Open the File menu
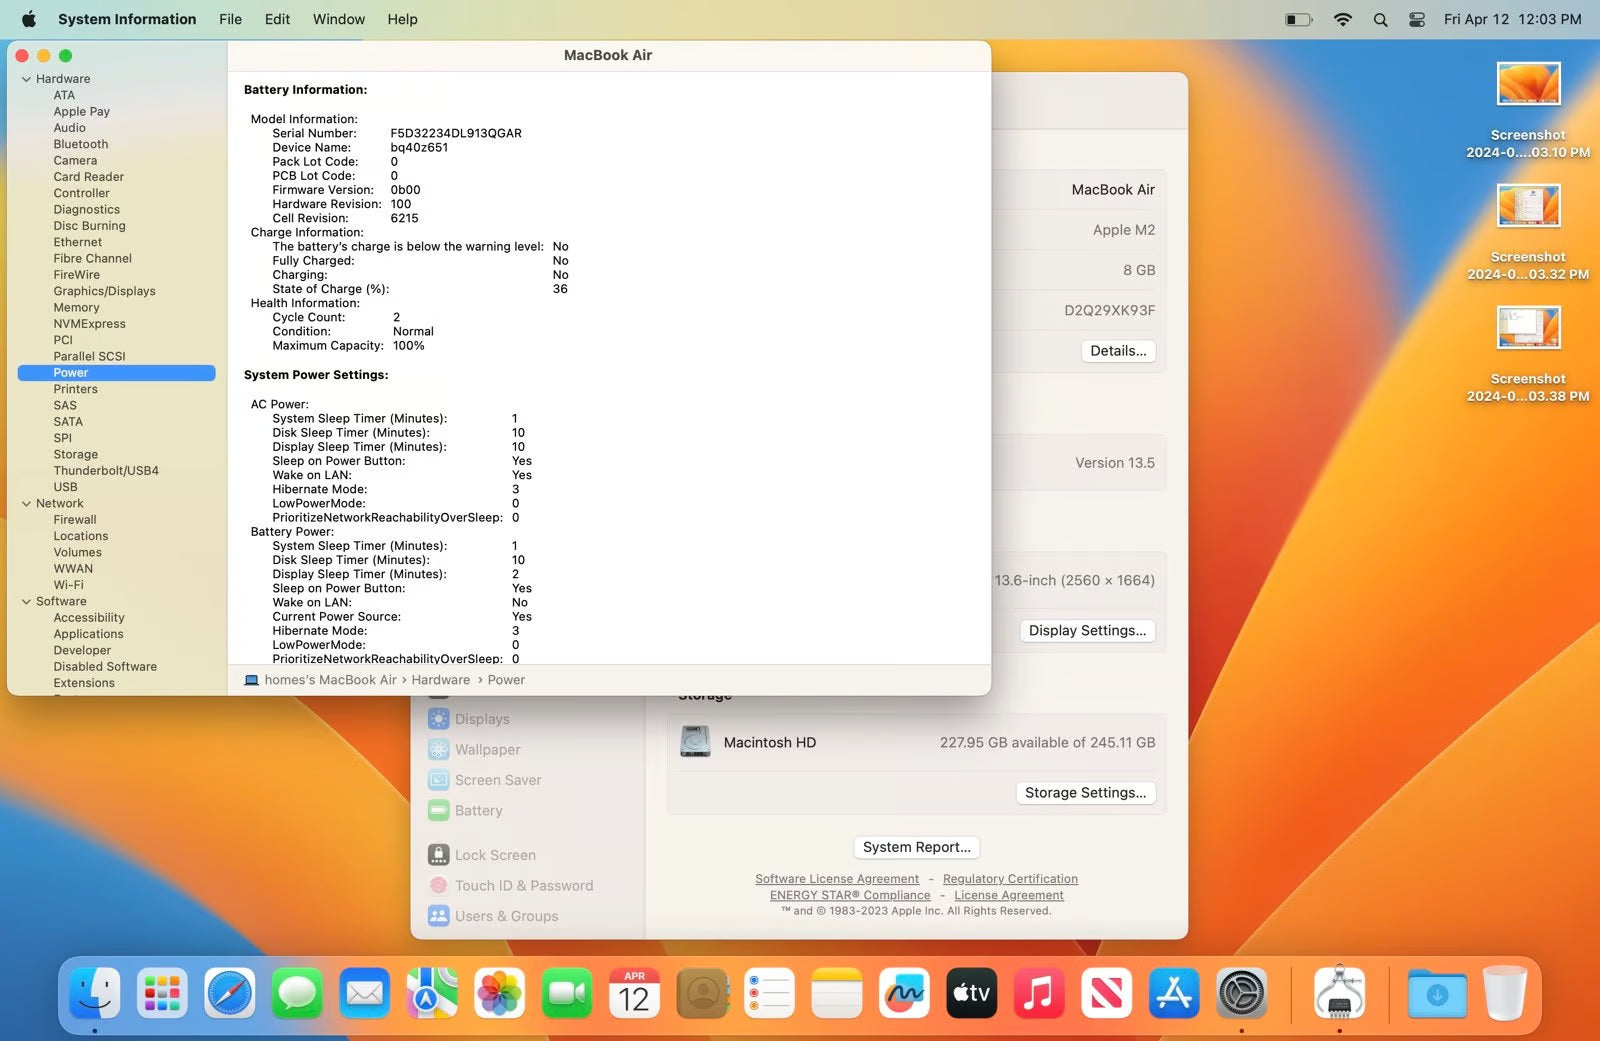1600x1041 pixels. pyautogui.click(x=230, y=19)
